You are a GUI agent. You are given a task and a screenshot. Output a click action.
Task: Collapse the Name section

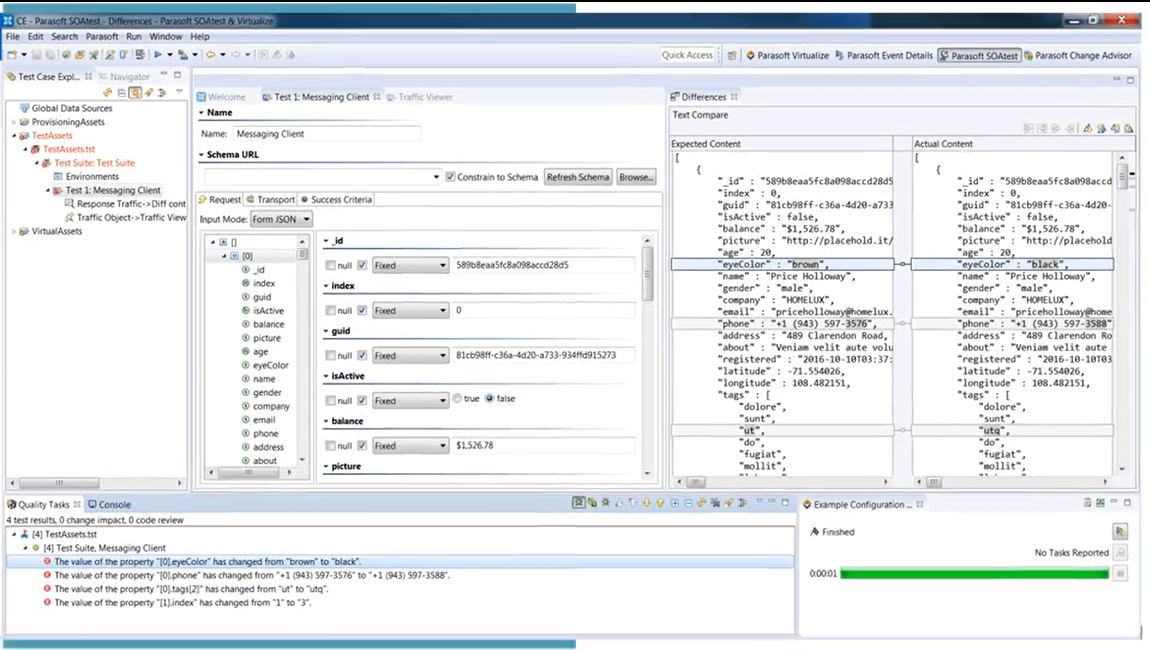click(202, 113)
